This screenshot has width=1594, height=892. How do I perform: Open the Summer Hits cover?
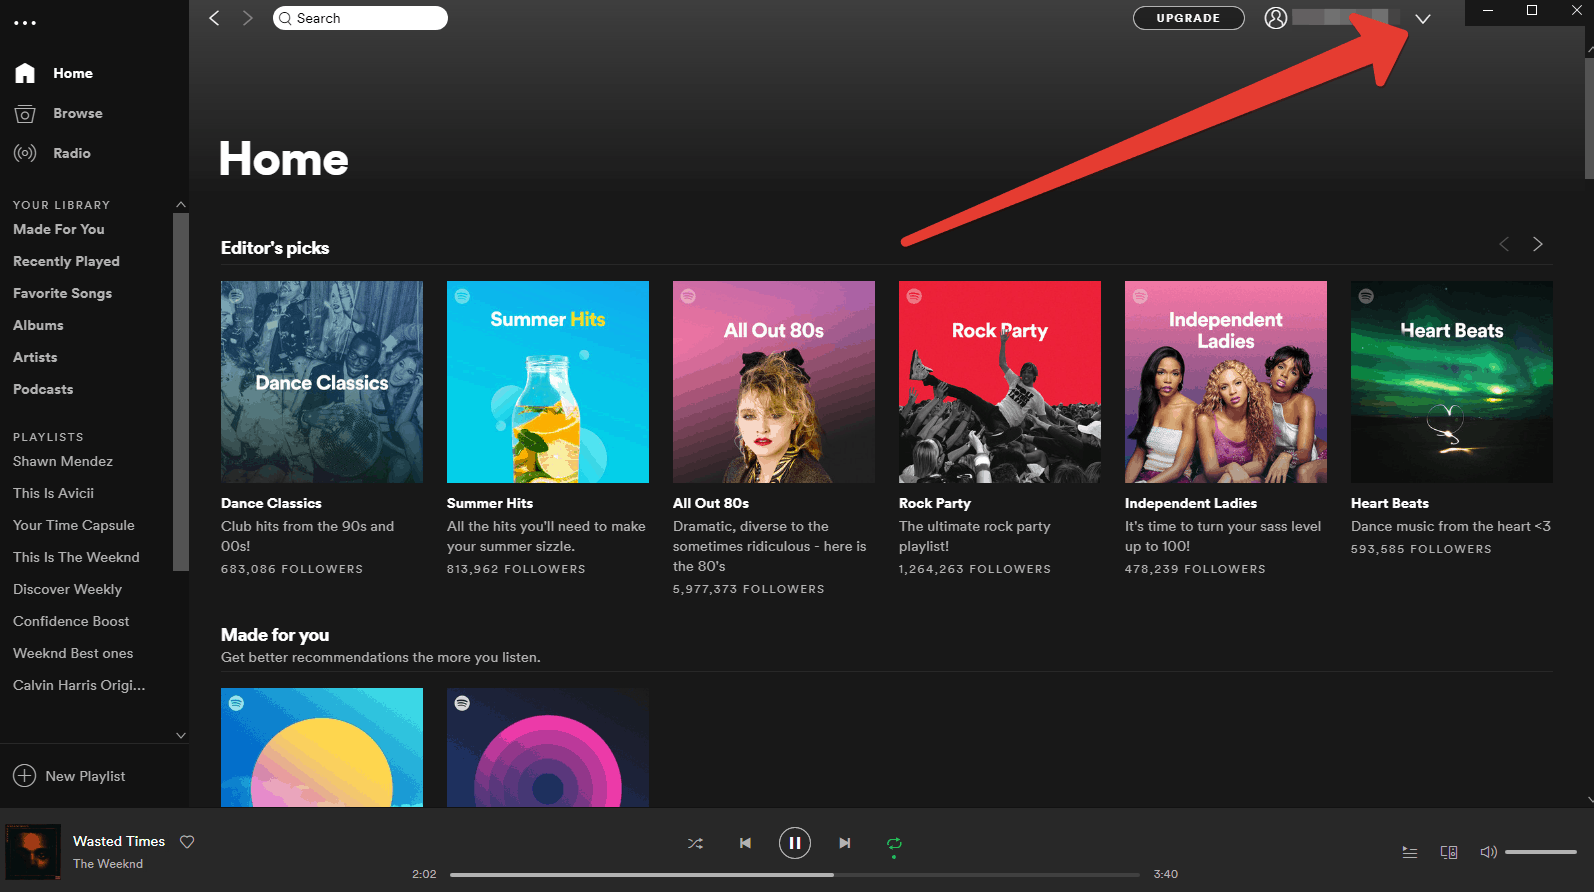548,382
